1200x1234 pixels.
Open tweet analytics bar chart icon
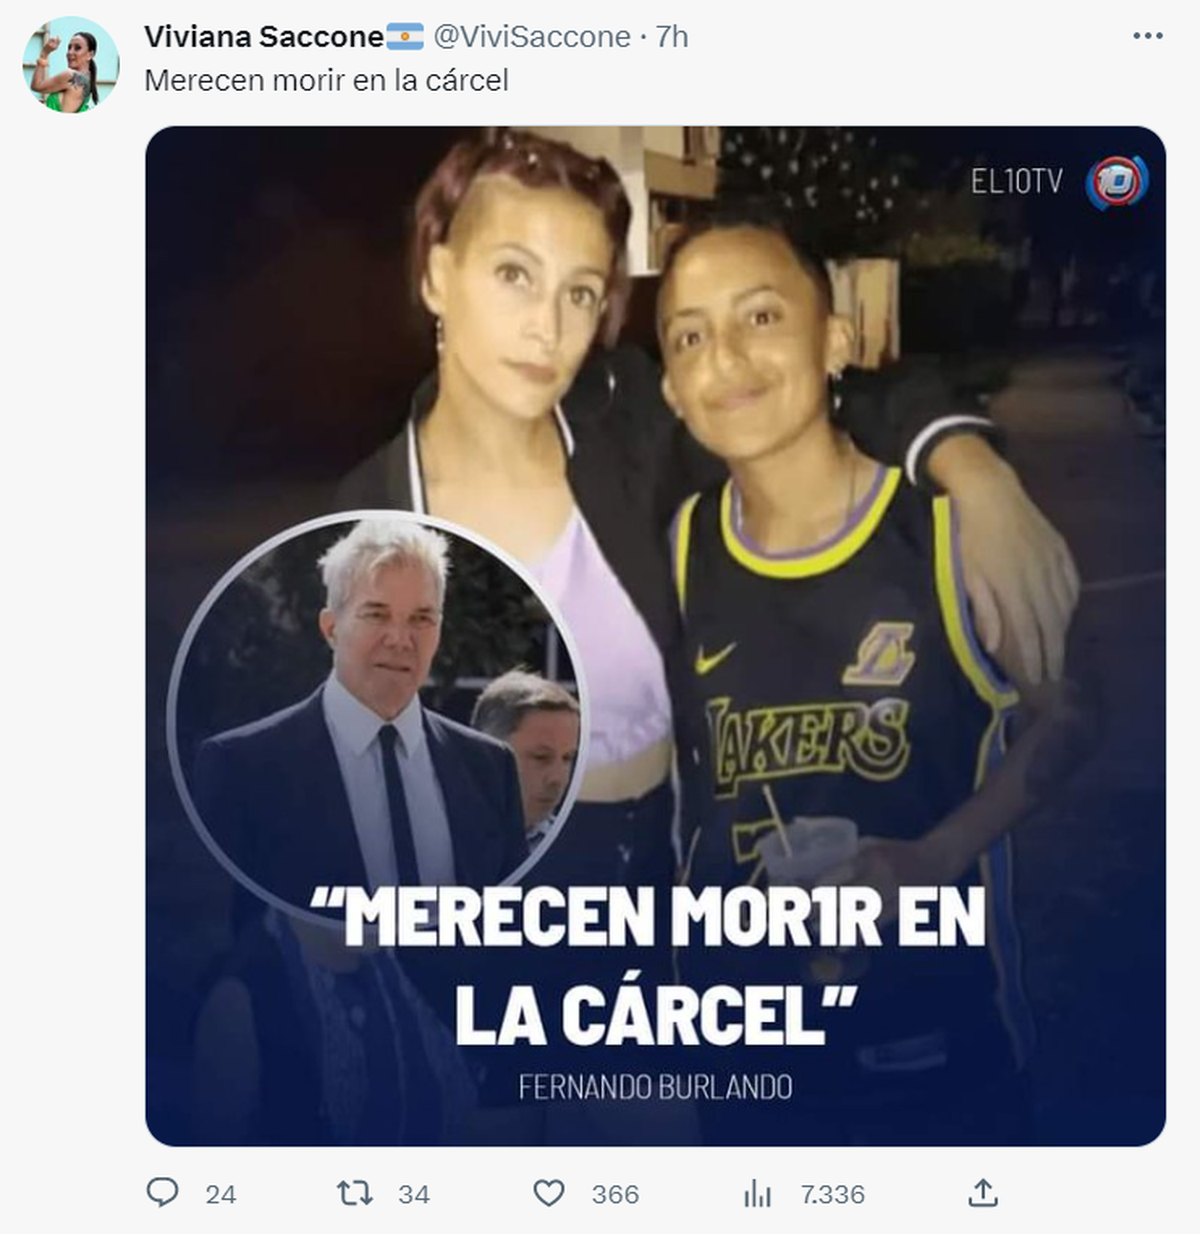point(757,1193)
